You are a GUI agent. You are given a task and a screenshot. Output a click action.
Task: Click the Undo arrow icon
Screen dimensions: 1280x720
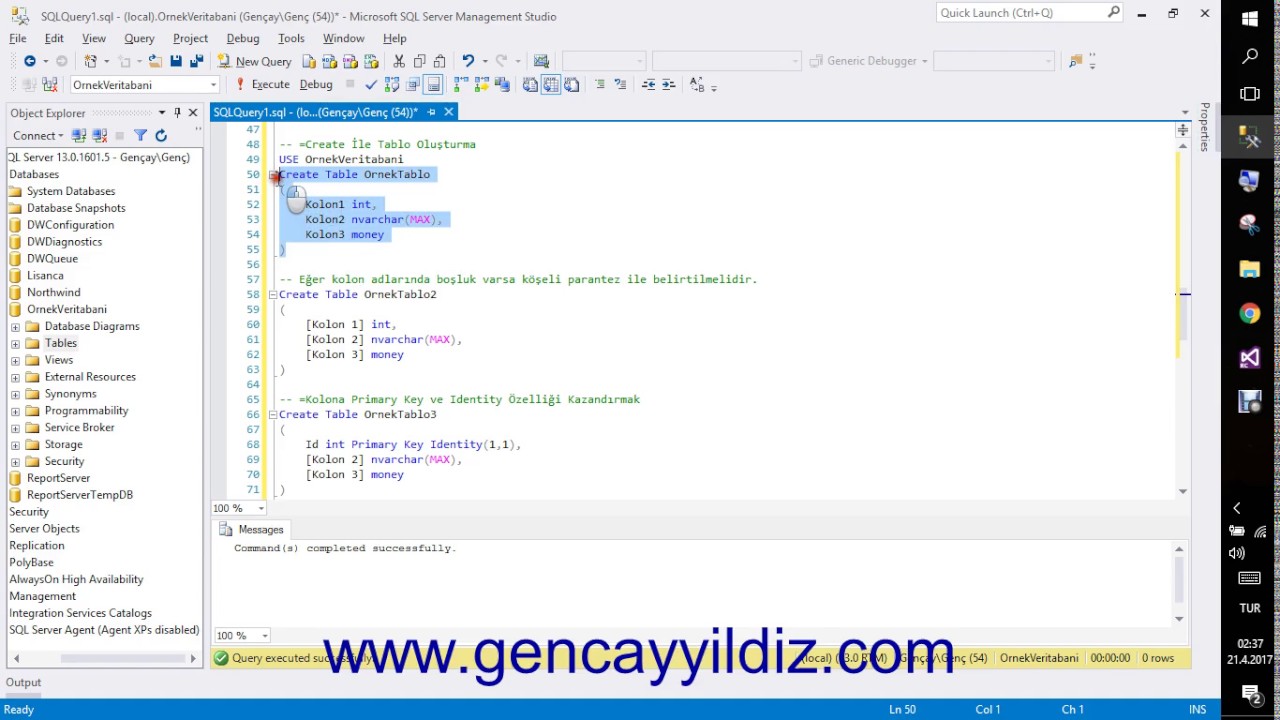pyautogui.click(x=467, y=61)
